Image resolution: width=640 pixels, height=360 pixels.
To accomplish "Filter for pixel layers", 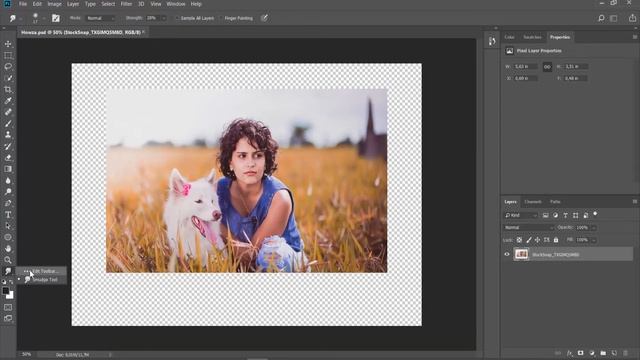I will 545,215.
